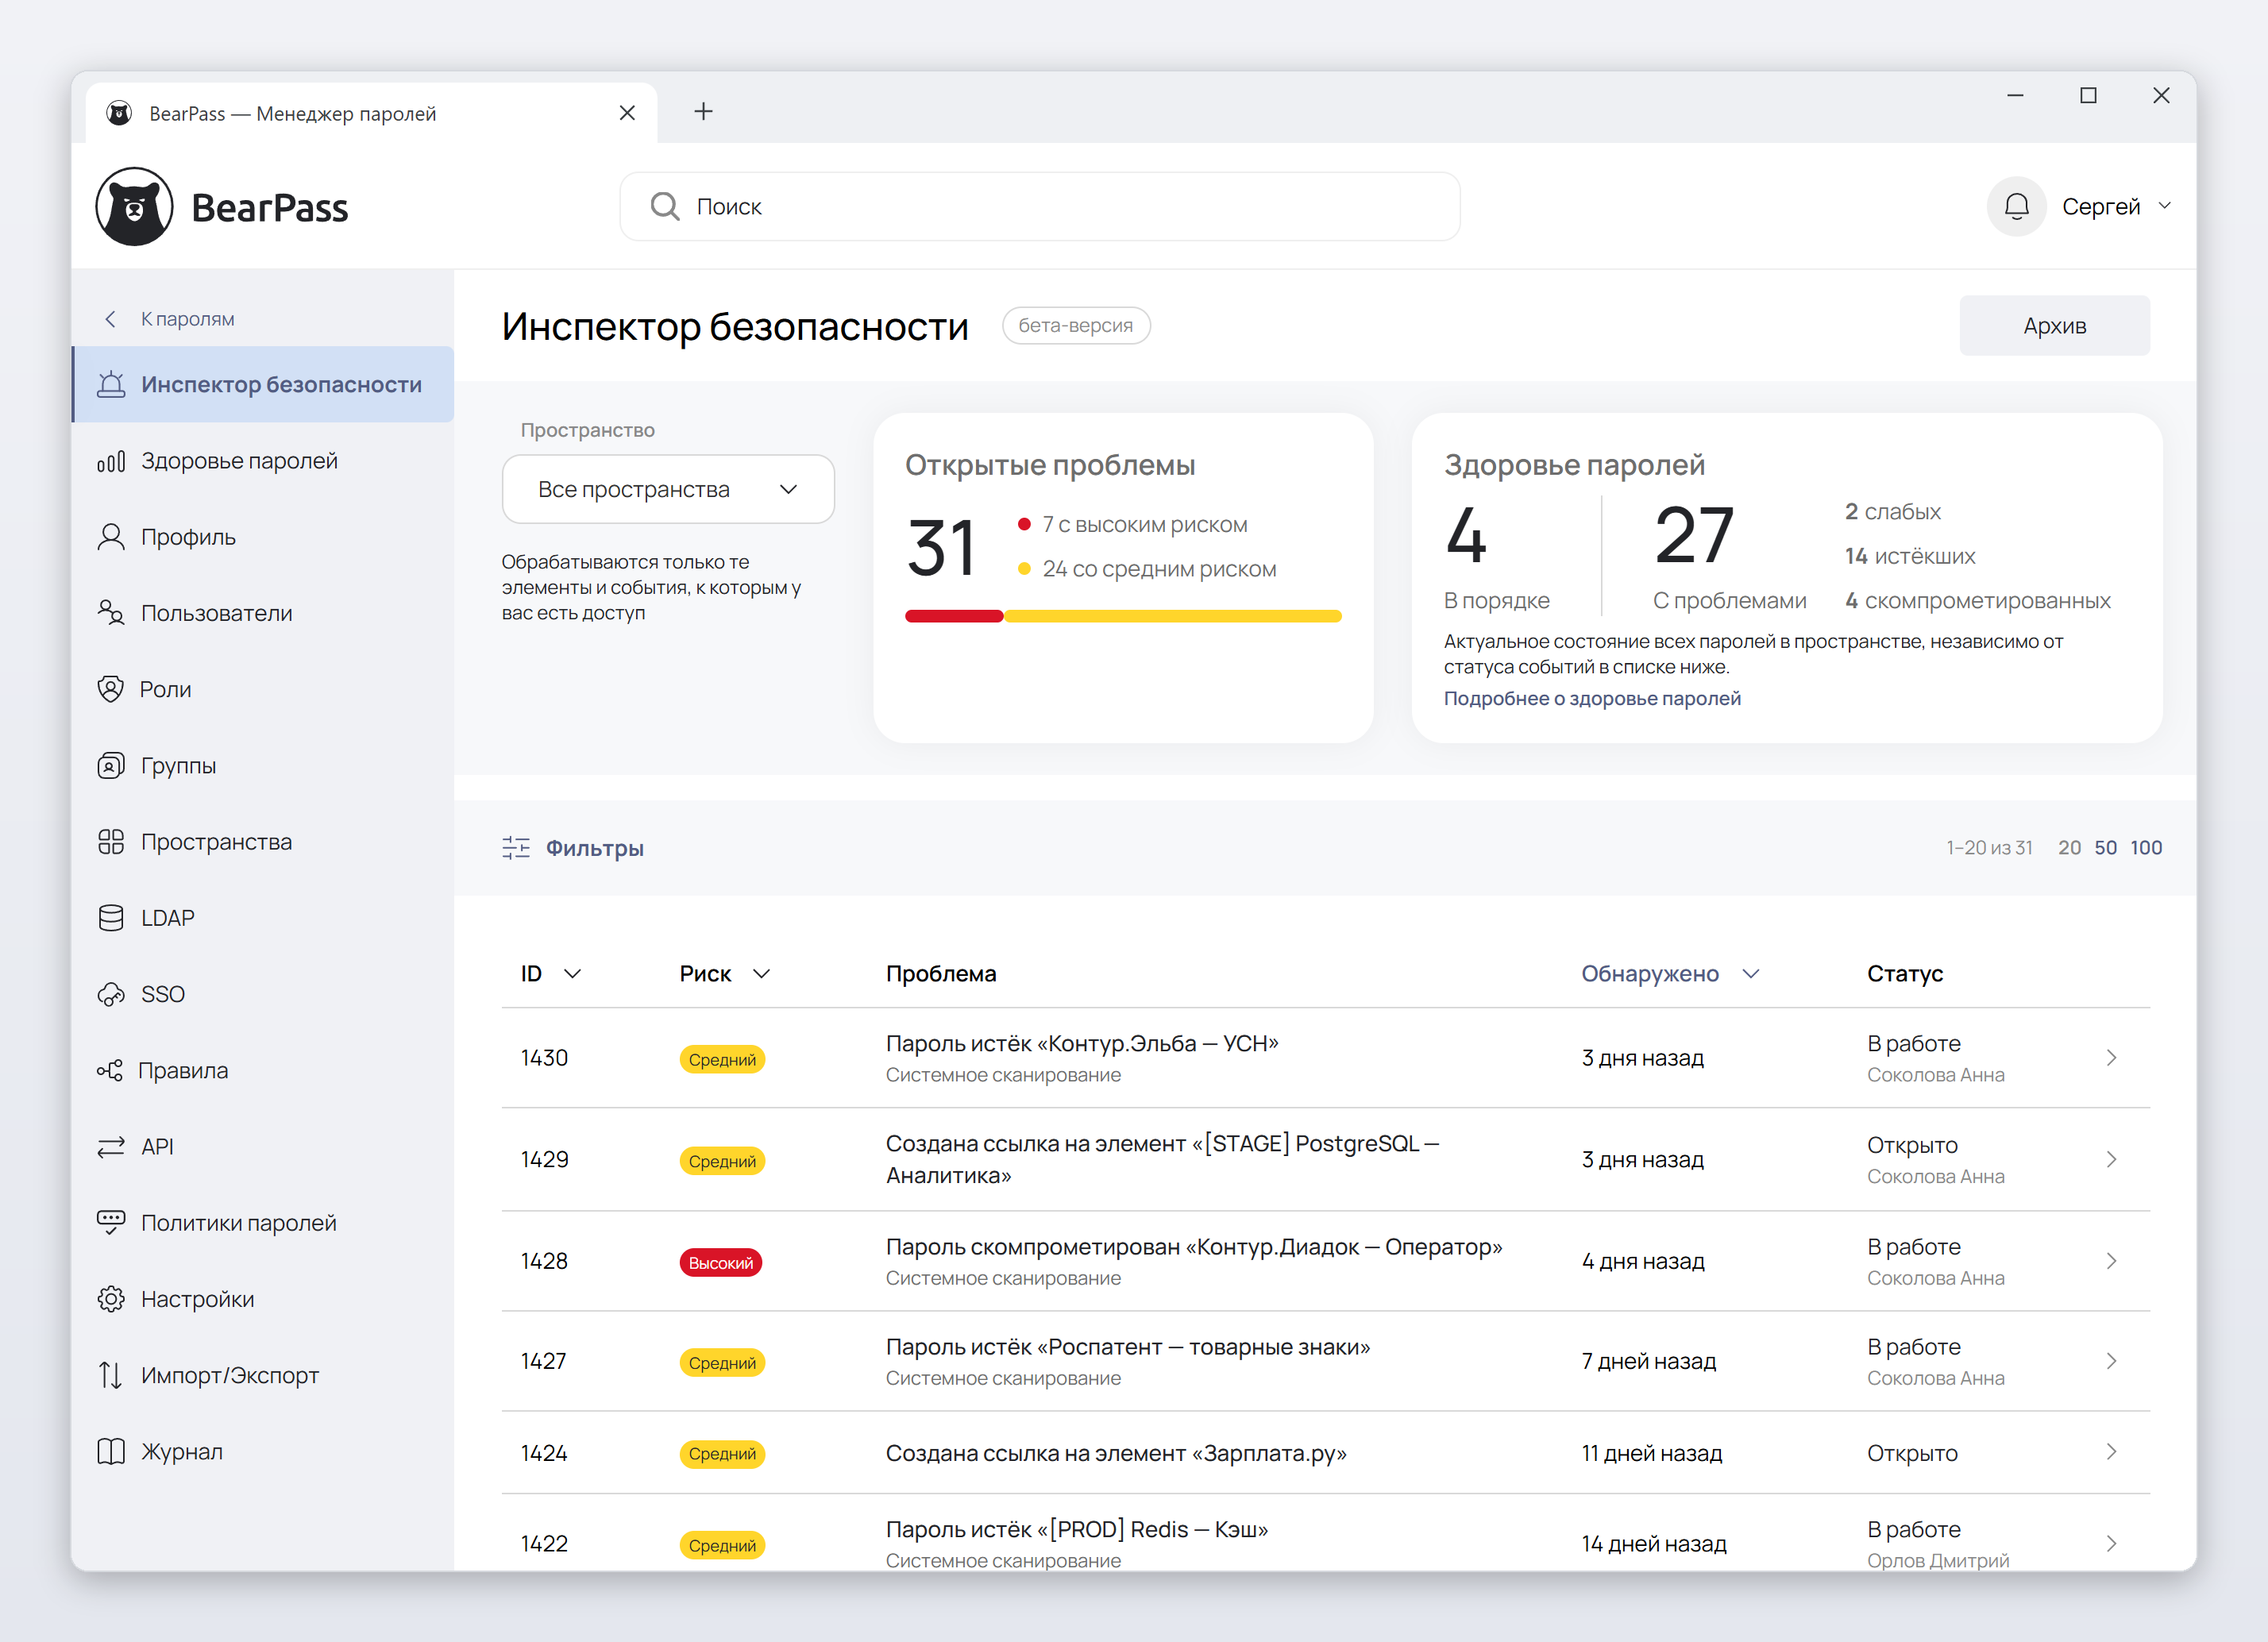Screen dimensions: 2268x1642
Task: Click the Роли shield icon
Action: (x=111, y=689)
